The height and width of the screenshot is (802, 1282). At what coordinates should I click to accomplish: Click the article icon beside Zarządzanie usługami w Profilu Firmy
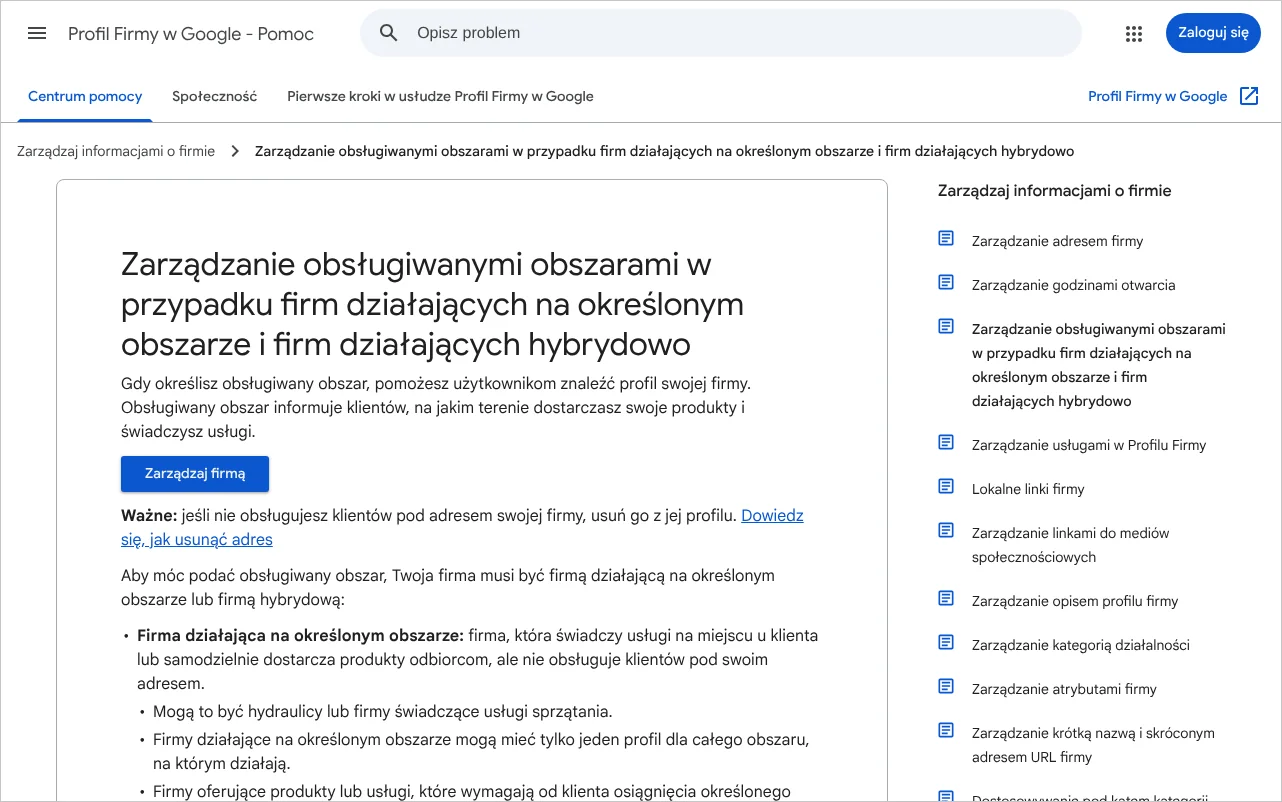(946, 443)
